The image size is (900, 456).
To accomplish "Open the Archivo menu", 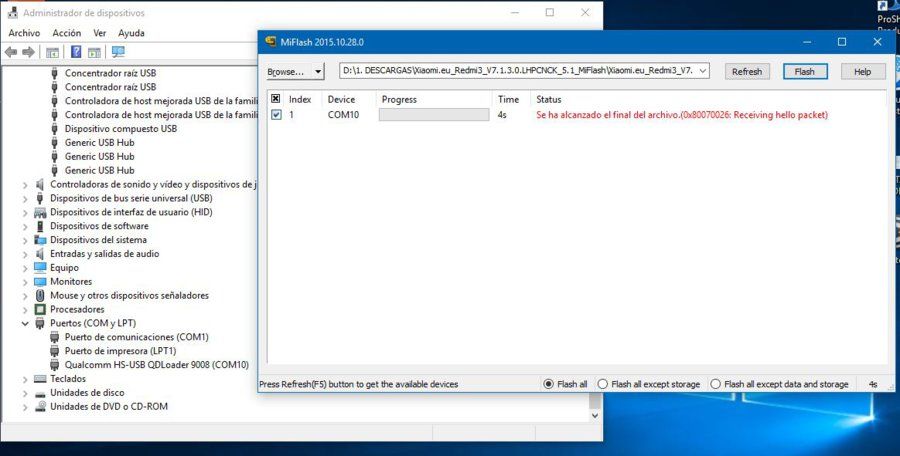I will pos(24,33).
